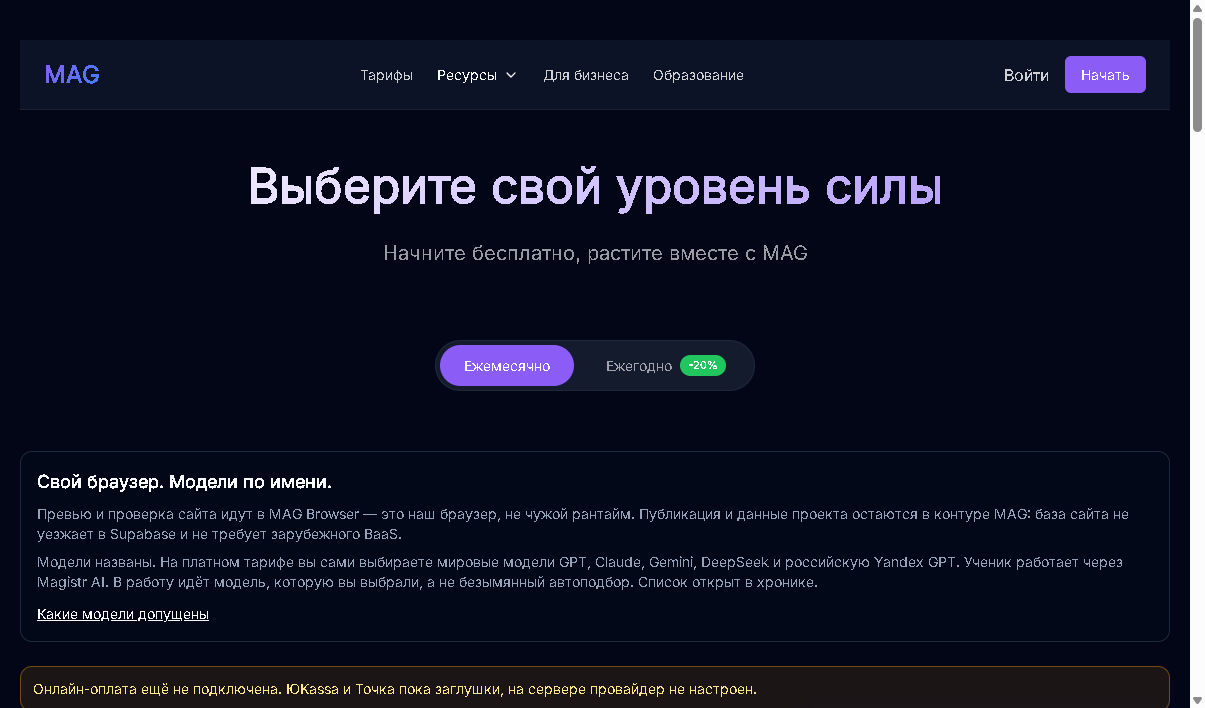Open the Образование menu item
The image size is (1205, 708).
pos(698,75)
